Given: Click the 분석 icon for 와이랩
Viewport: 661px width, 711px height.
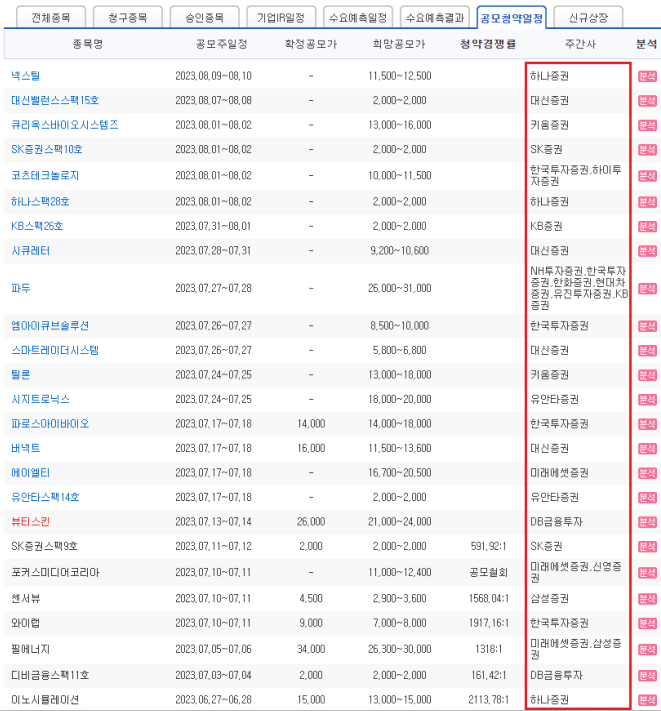Looking at the screenshot, I should click(x=647, y=623).
